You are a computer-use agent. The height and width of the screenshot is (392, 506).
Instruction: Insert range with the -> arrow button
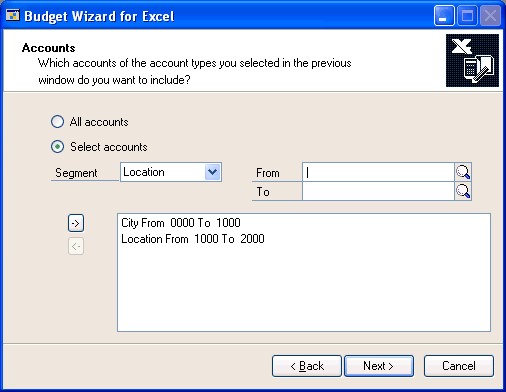pyautogui.click(x=76, y=223)
